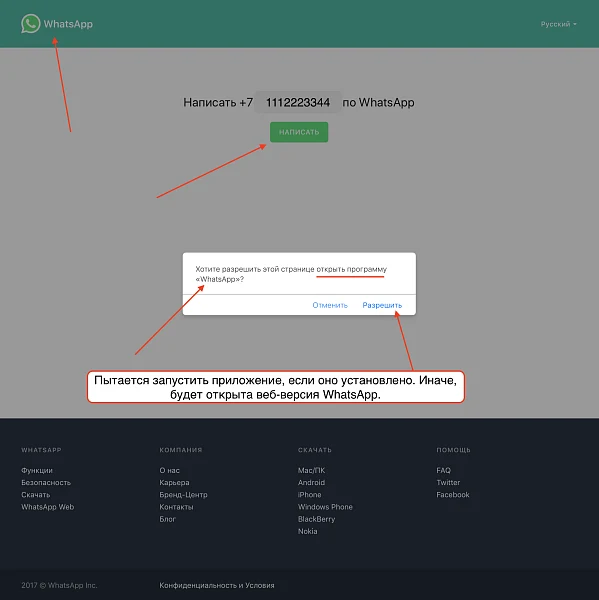Click the WhatsApp wordmark text in header
The width and height of the screenshot is (599, 600).
click(68, 24)
